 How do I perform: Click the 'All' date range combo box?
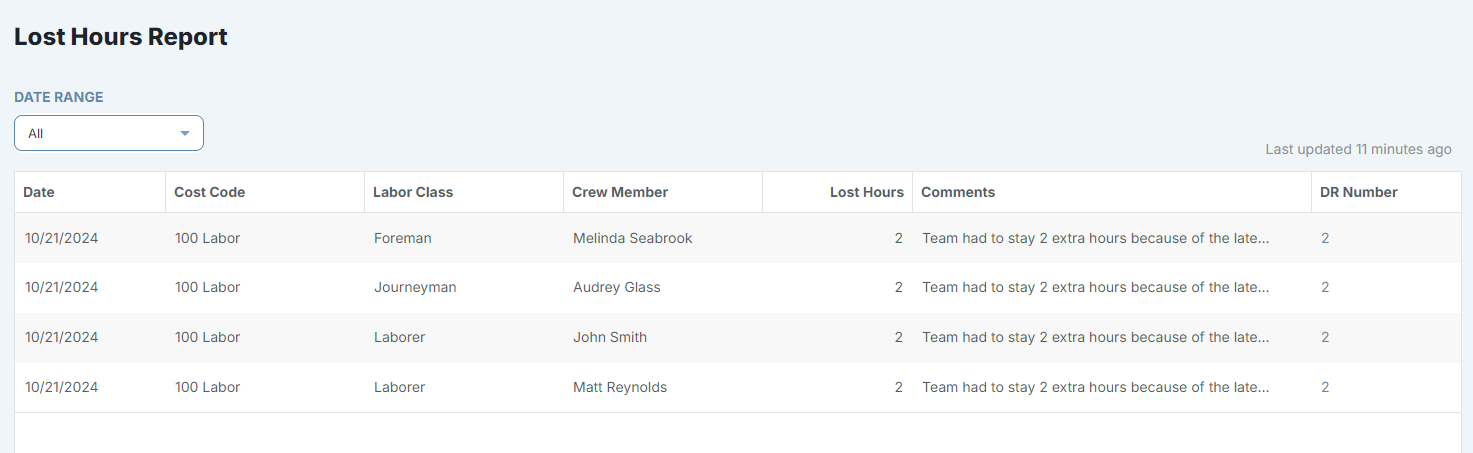(109, 133)
